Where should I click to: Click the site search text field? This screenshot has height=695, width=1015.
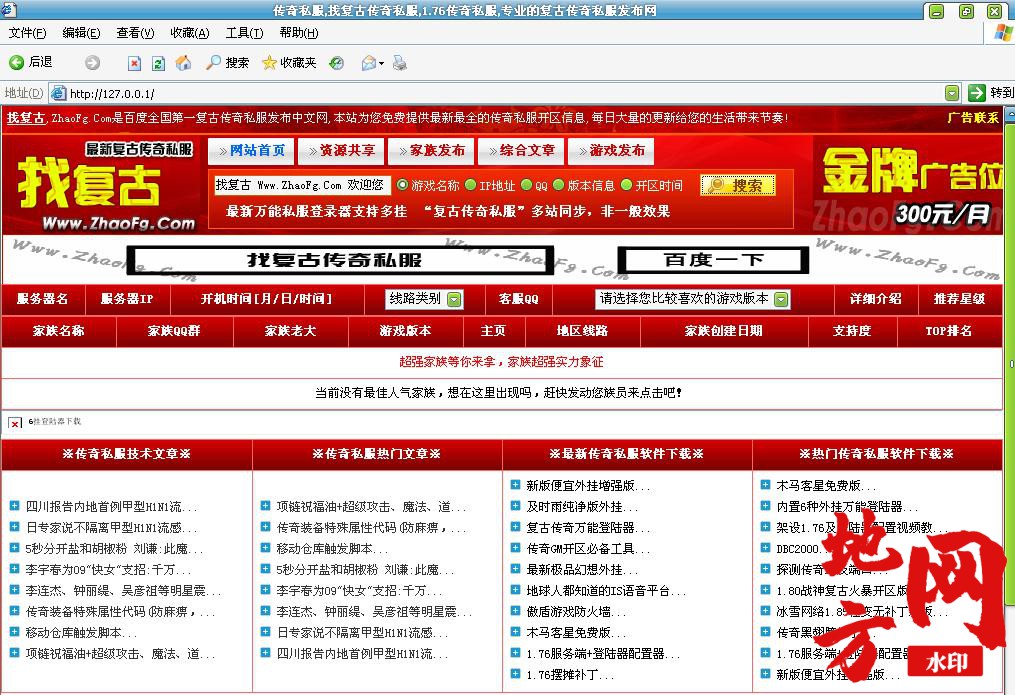302,185
